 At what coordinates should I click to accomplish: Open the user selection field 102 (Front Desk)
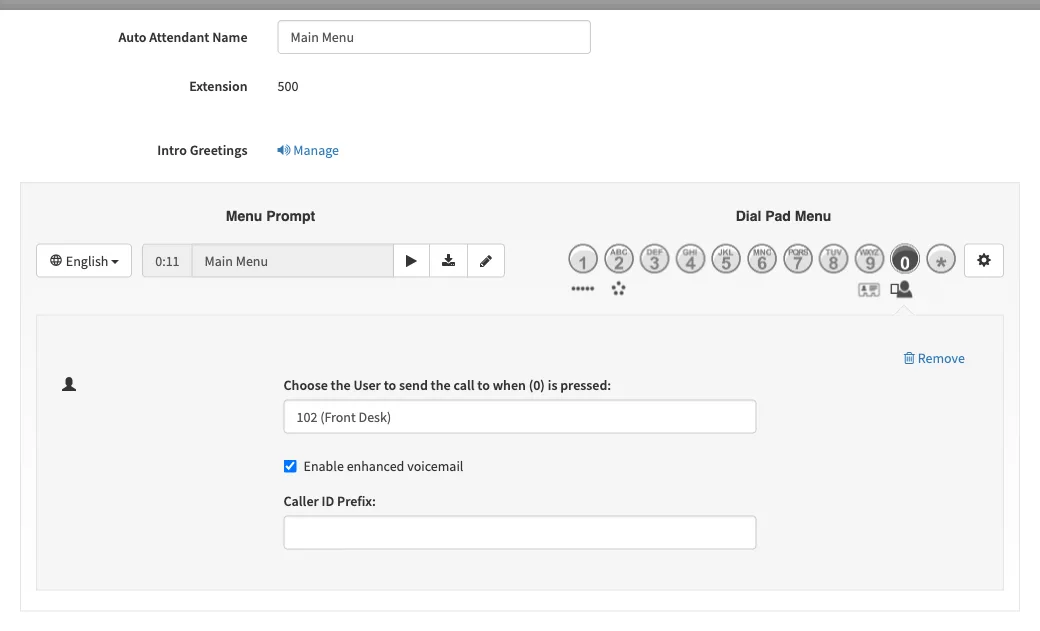[x=520, y=417]
